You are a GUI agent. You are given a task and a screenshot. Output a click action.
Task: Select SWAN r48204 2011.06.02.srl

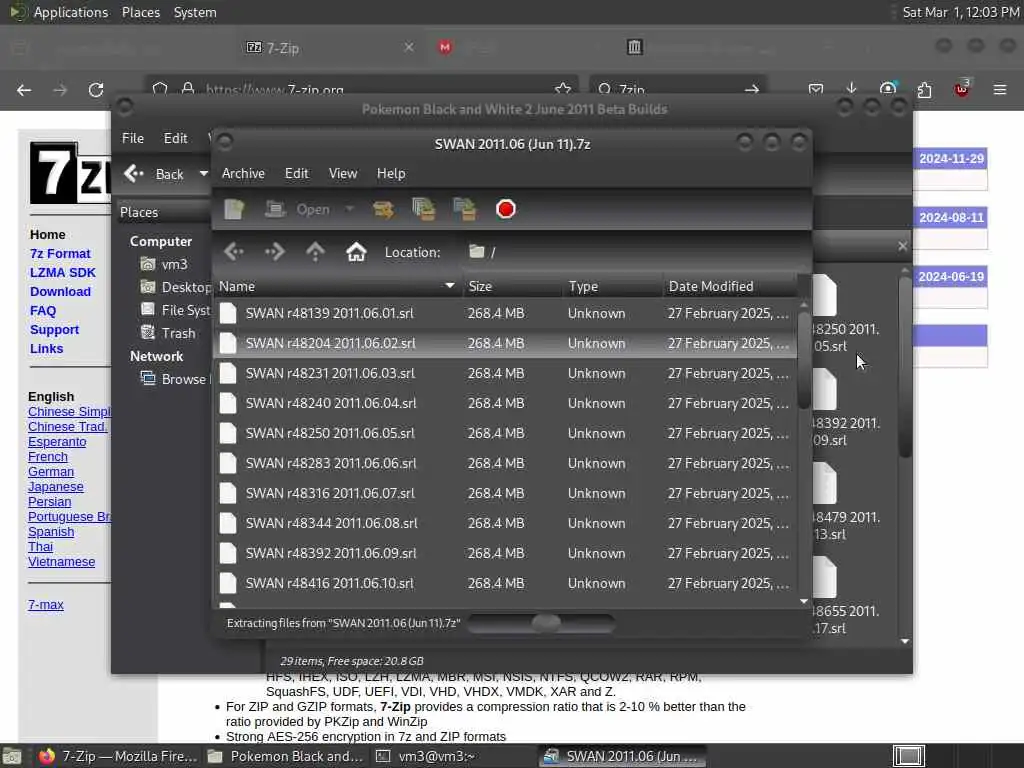[x=505, y=344]
